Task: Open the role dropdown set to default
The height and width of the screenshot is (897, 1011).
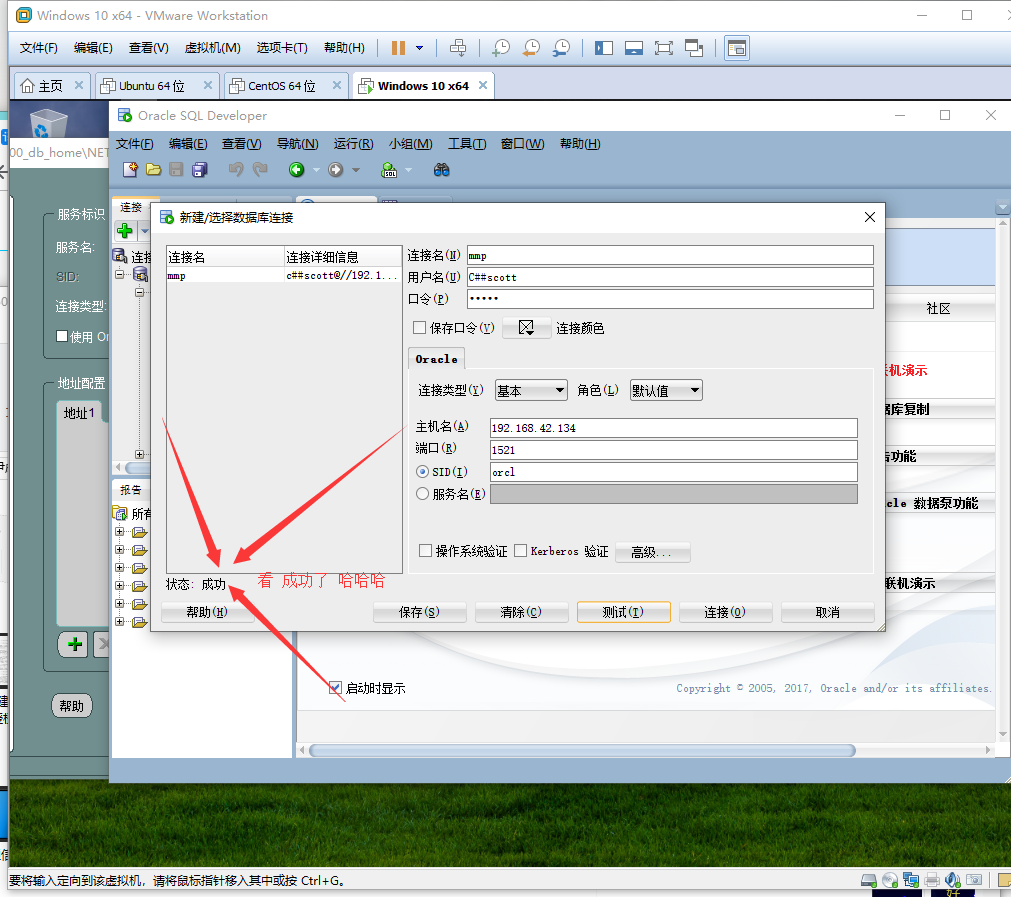Action: pos(666,390)
